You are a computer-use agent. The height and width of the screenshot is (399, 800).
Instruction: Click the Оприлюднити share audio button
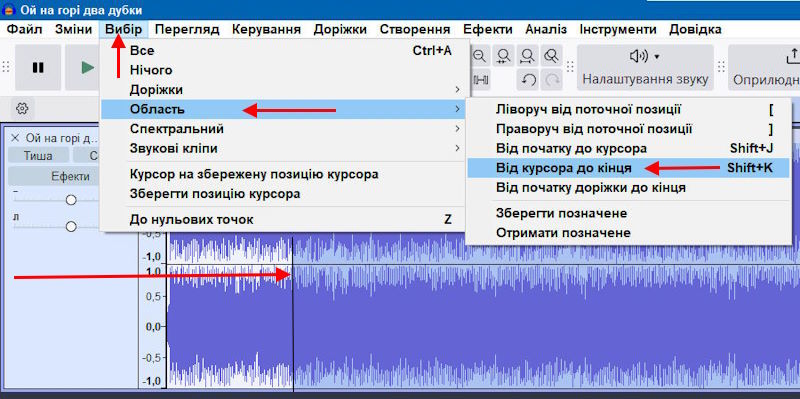[x=764, y=67]
